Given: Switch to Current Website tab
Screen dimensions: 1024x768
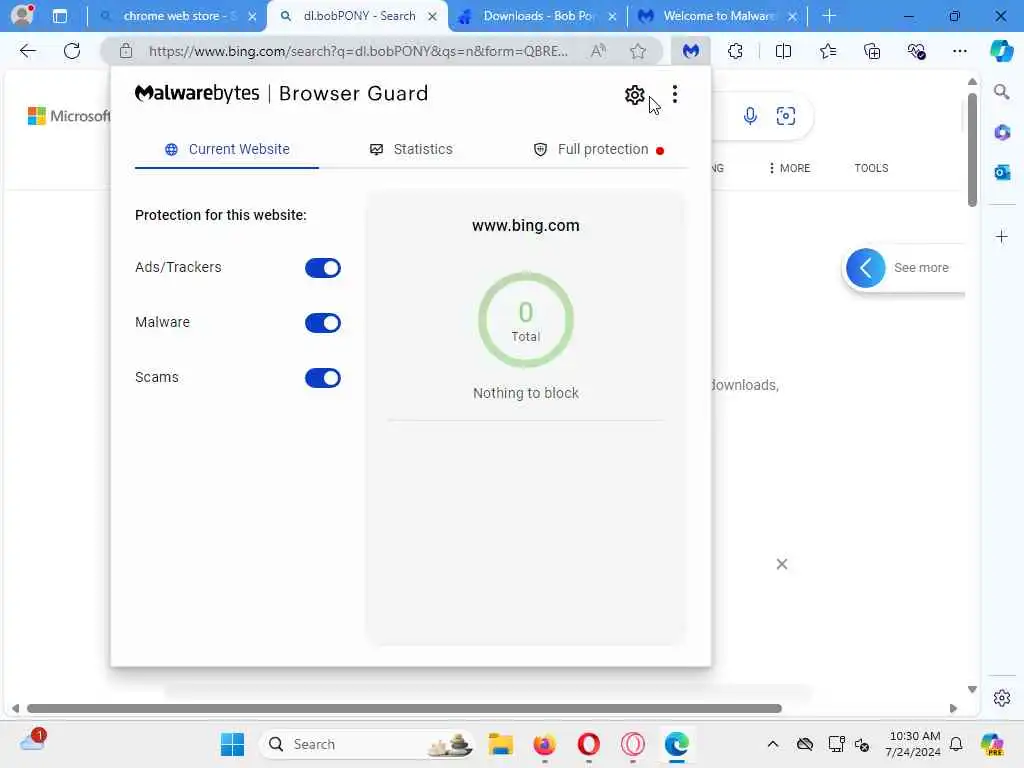Looking at the screenshot, I should [x=227, y=150].
